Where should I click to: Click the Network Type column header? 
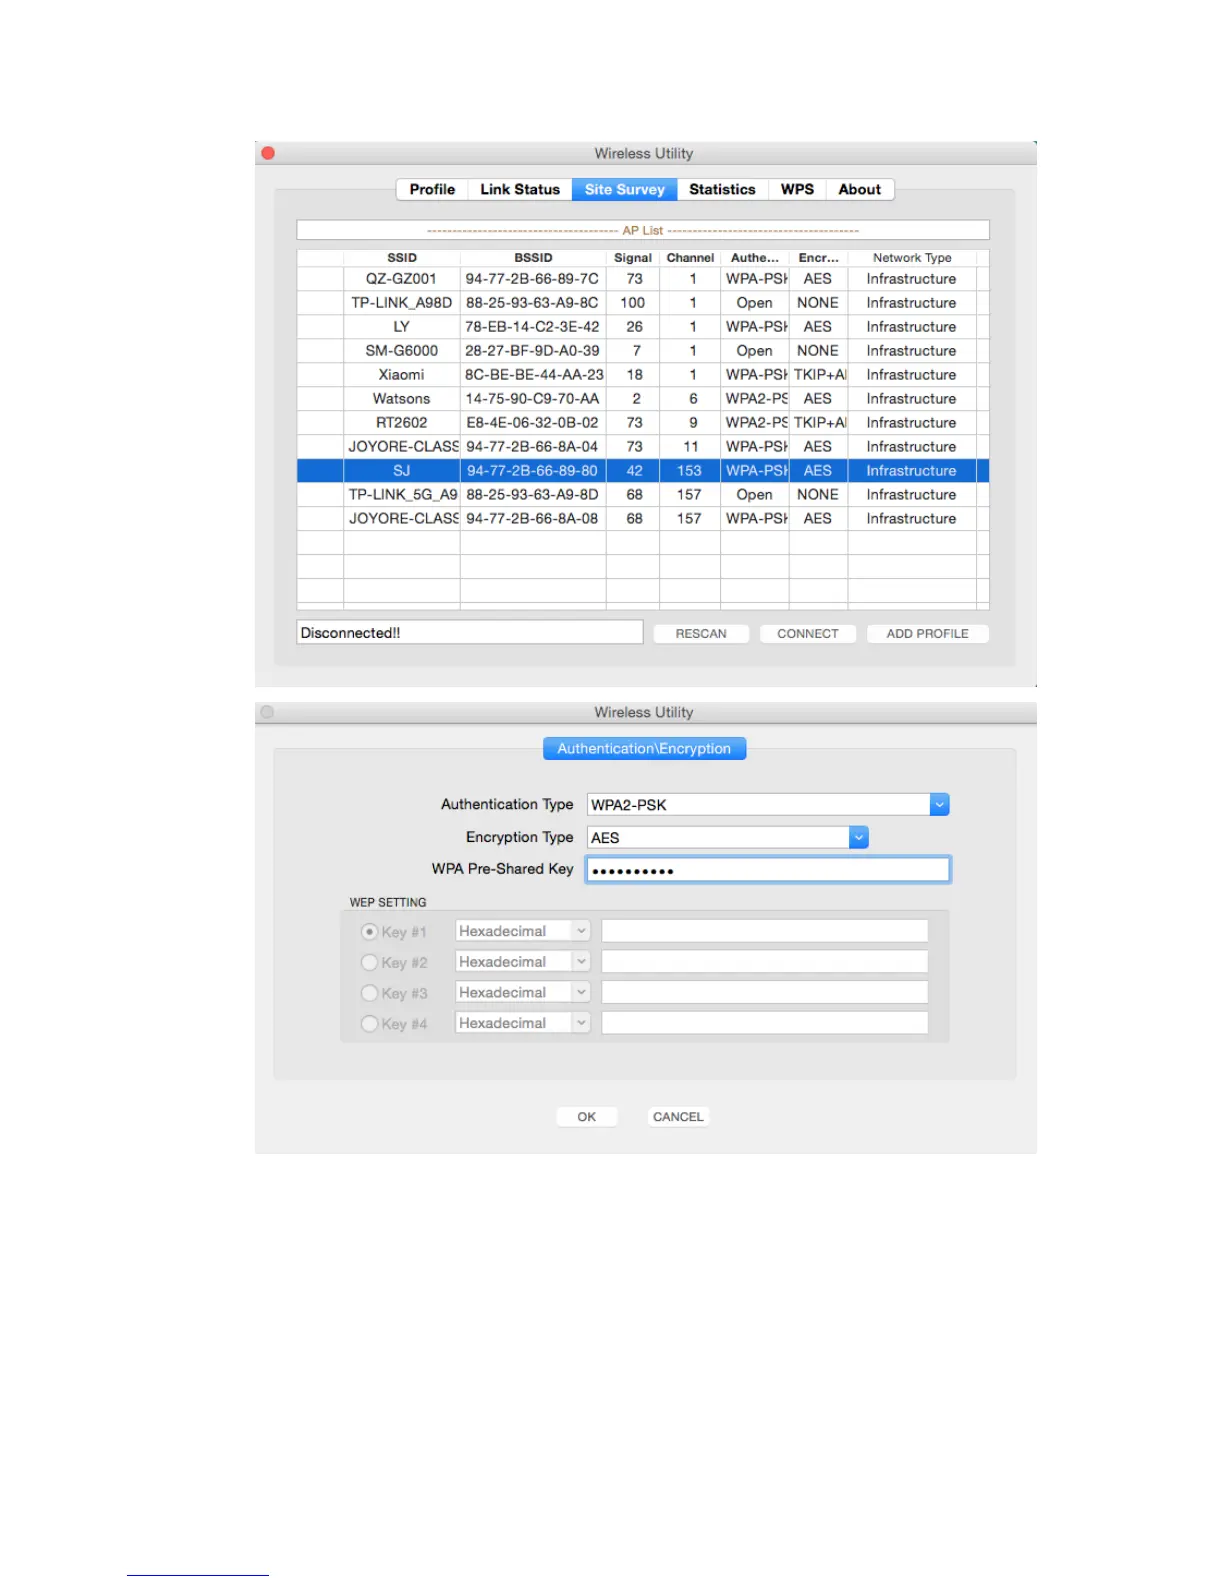[912, 258]
